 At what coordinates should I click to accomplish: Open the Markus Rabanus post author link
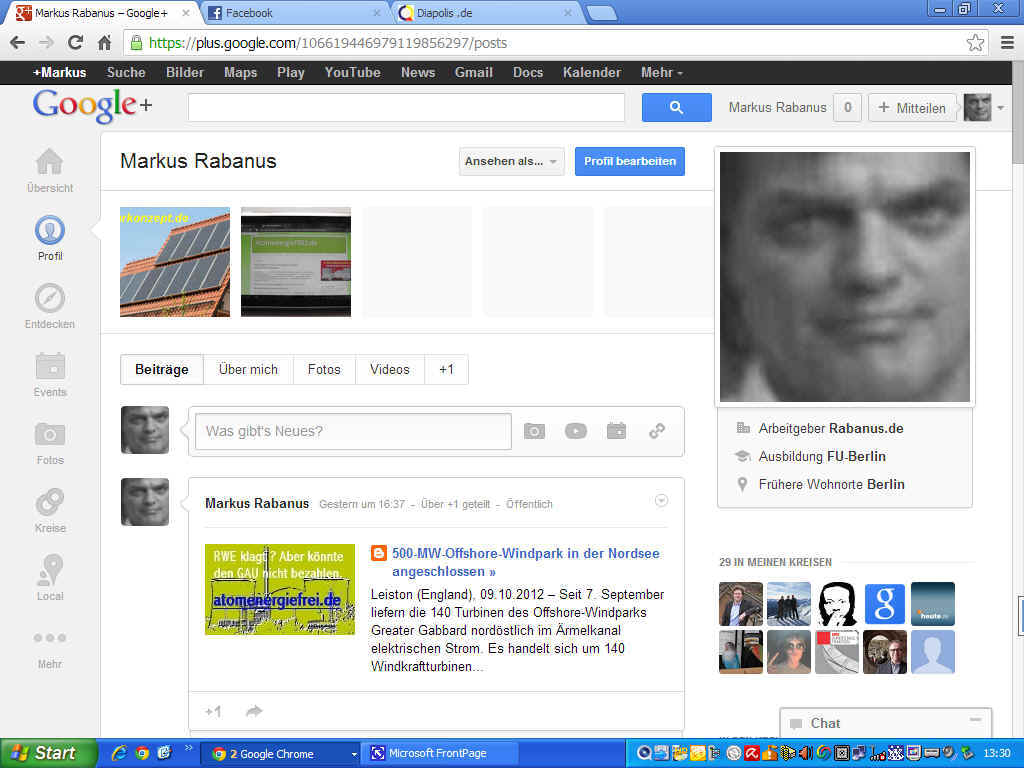[257, 504]
